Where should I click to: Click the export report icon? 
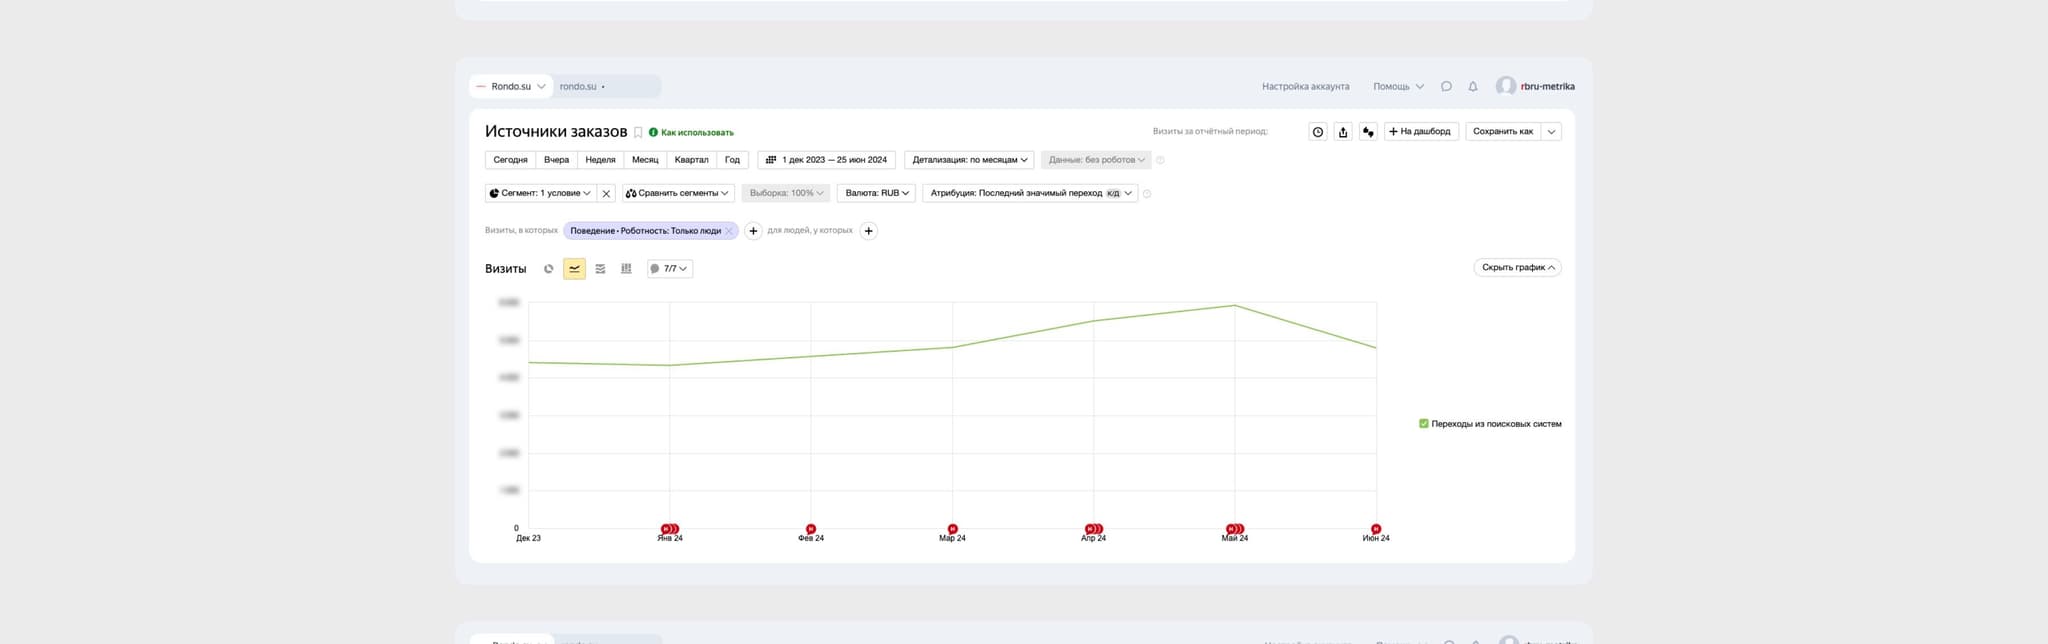[1343, 132]
